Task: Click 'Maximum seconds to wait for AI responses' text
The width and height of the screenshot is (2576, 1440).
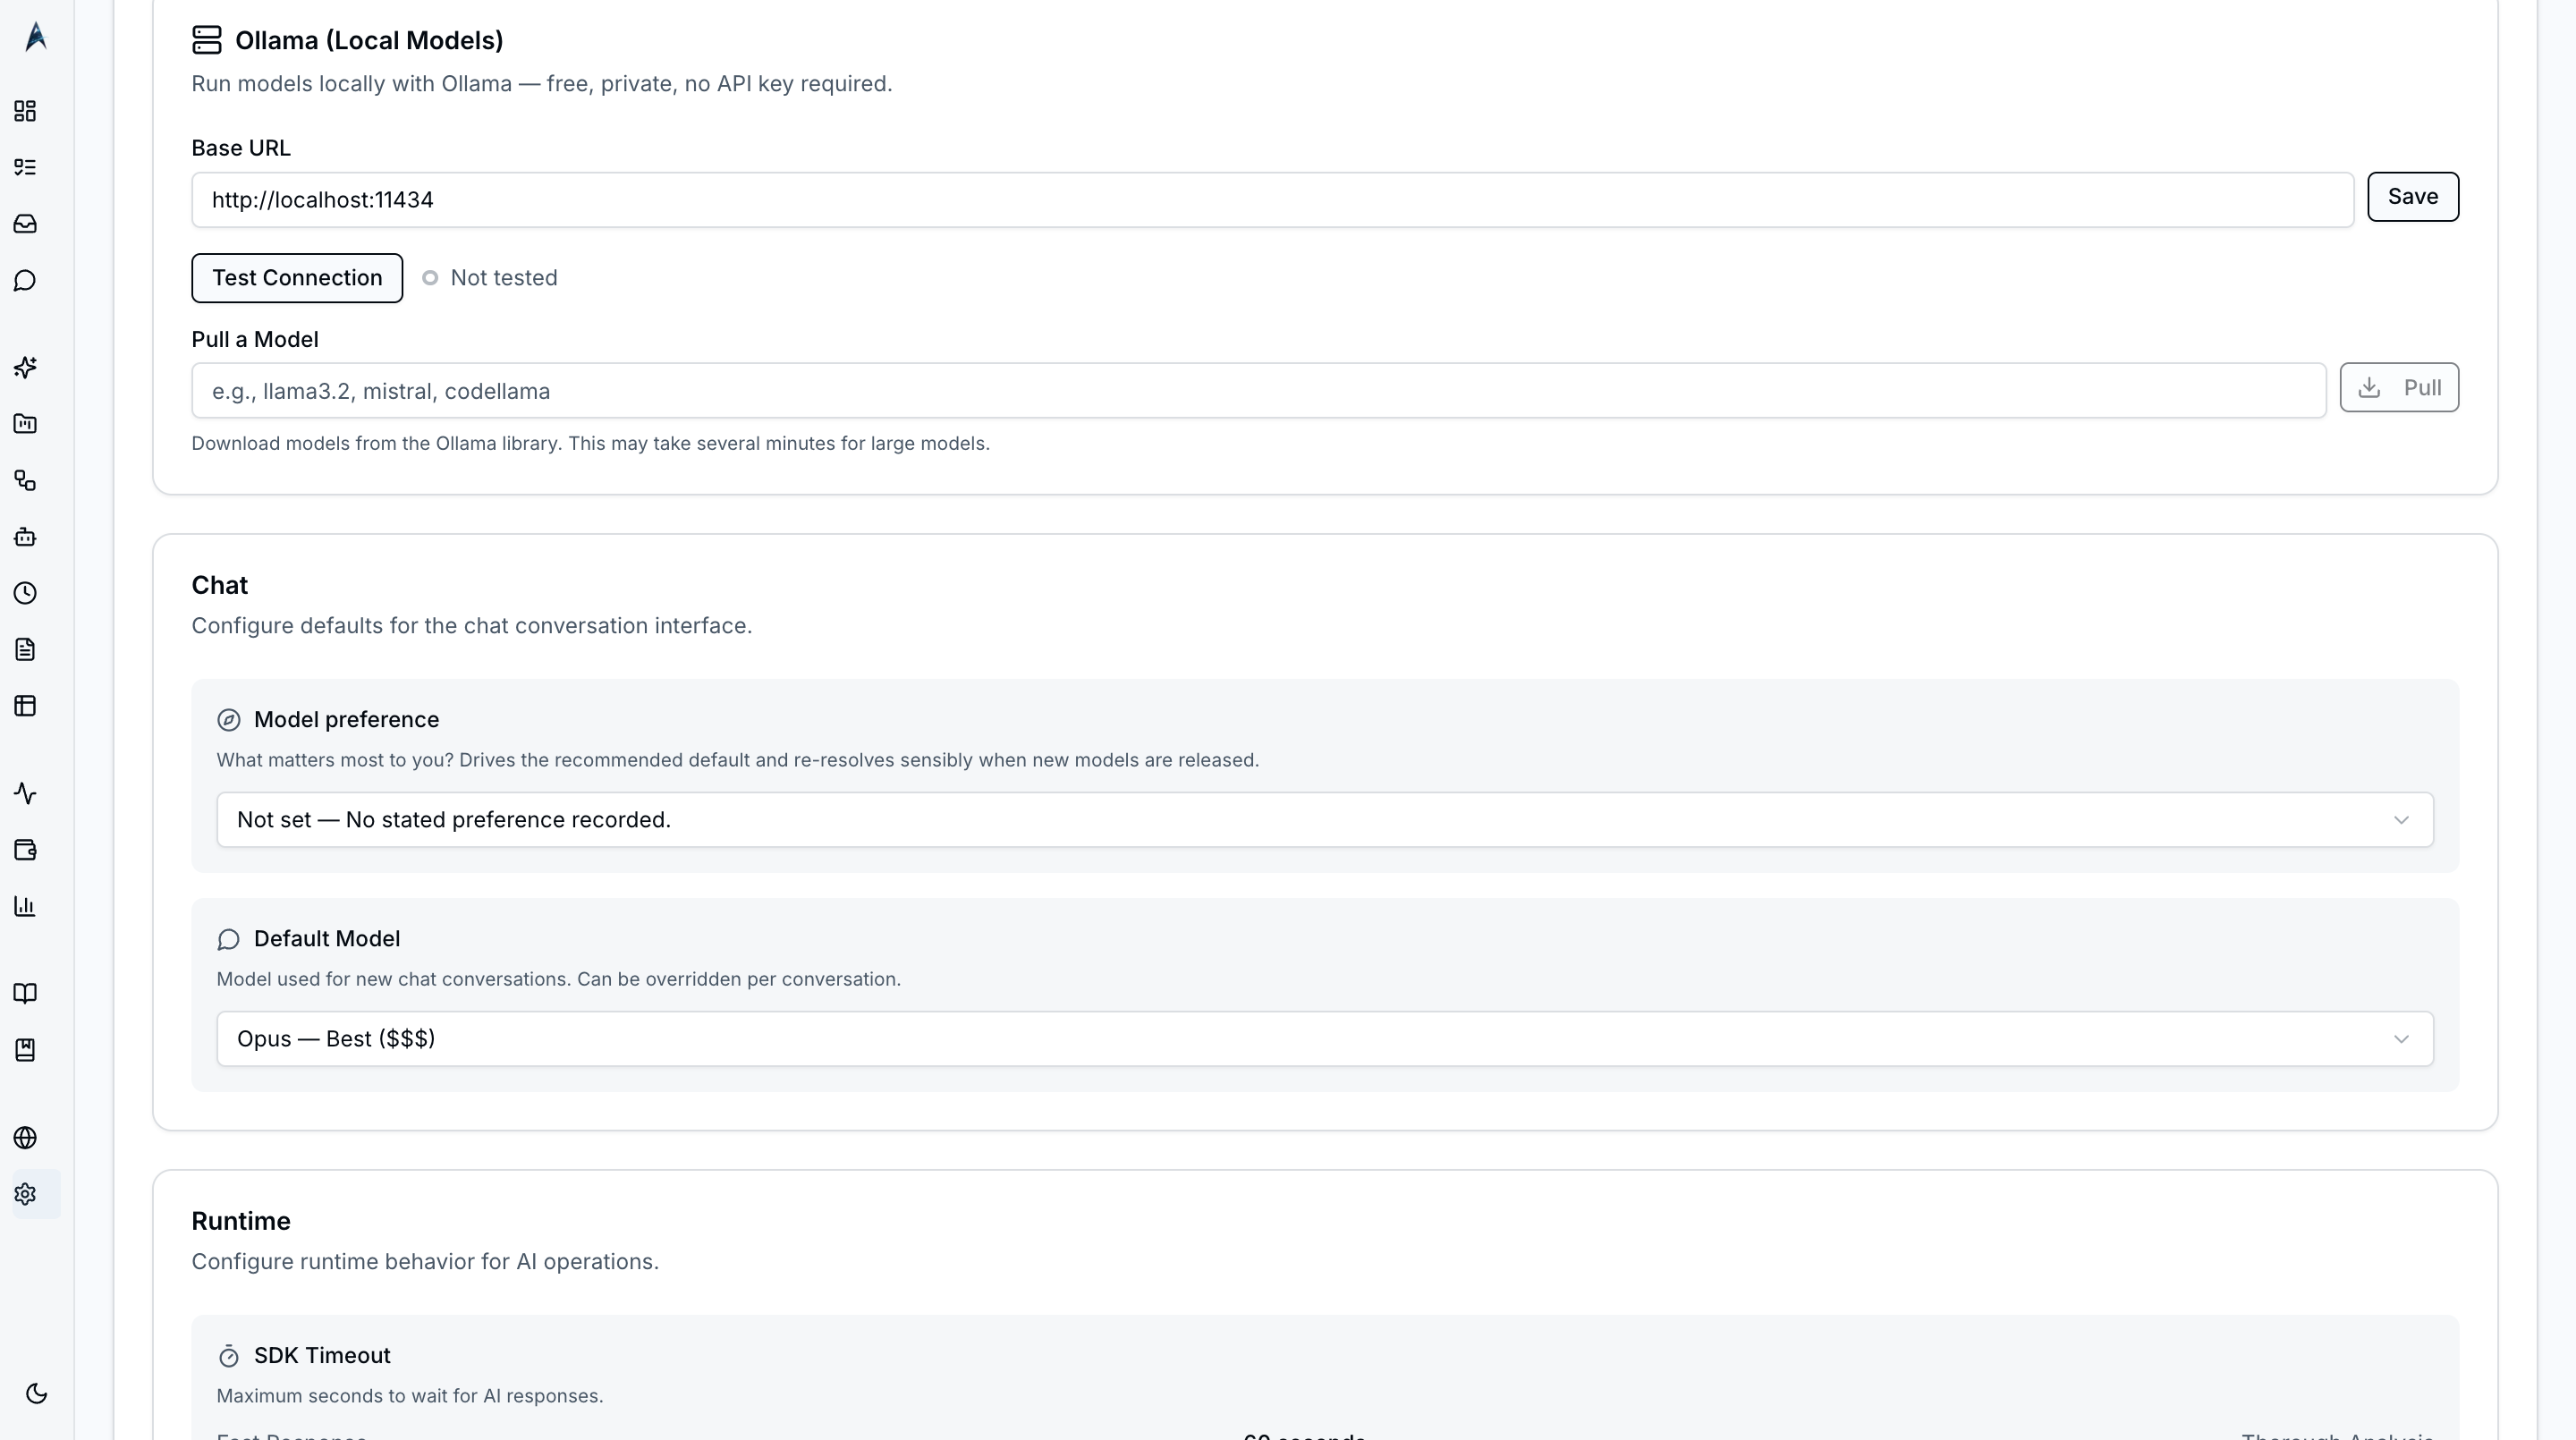Action: pos(410,1396)
